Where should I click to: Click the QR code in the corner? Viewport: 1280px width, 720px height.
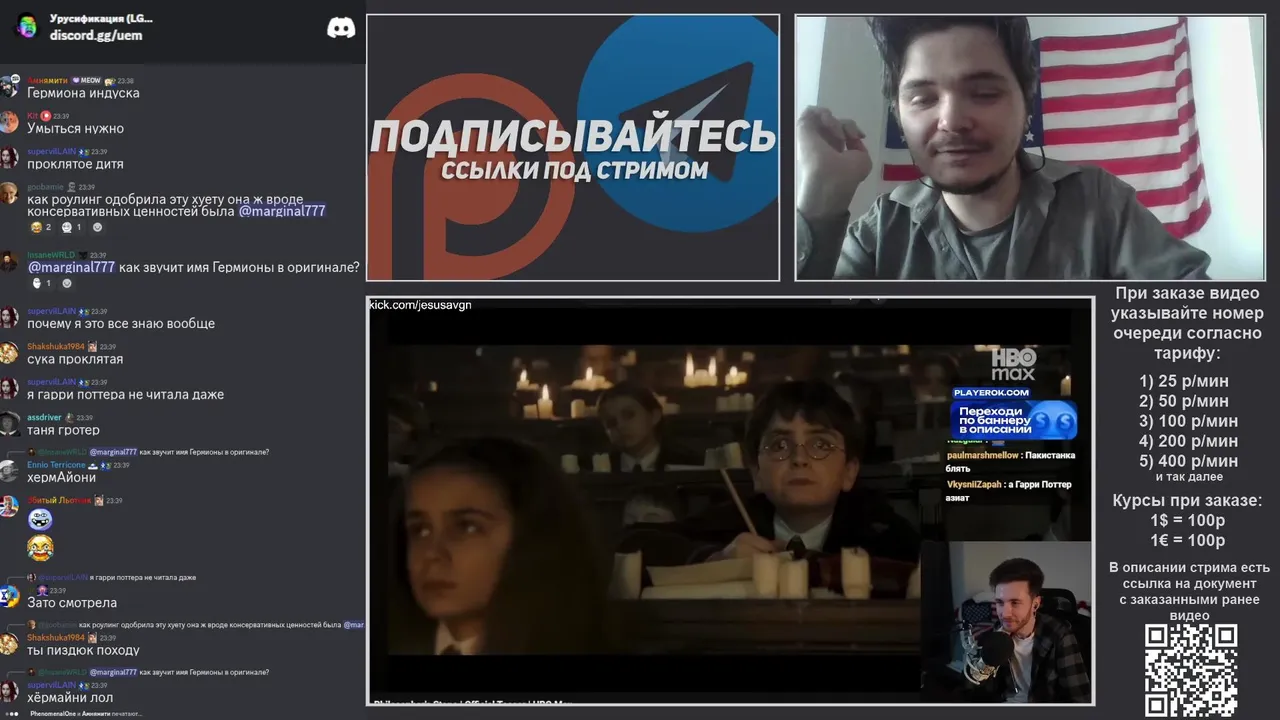(x=1191, y=671)
